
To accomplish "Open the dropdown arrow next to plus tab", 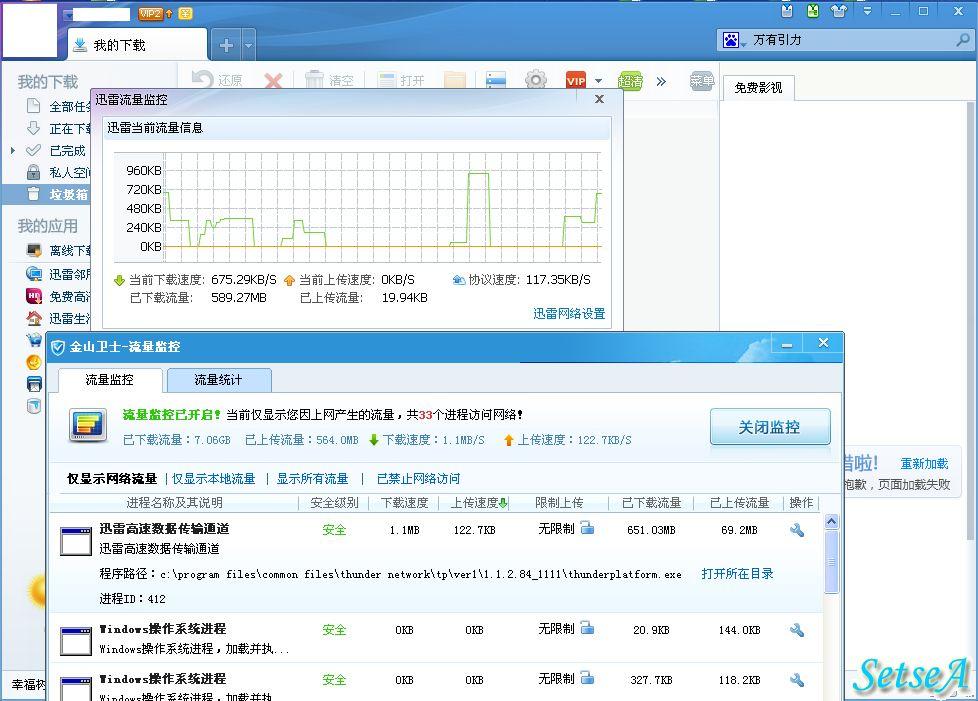I will [248, 45].
